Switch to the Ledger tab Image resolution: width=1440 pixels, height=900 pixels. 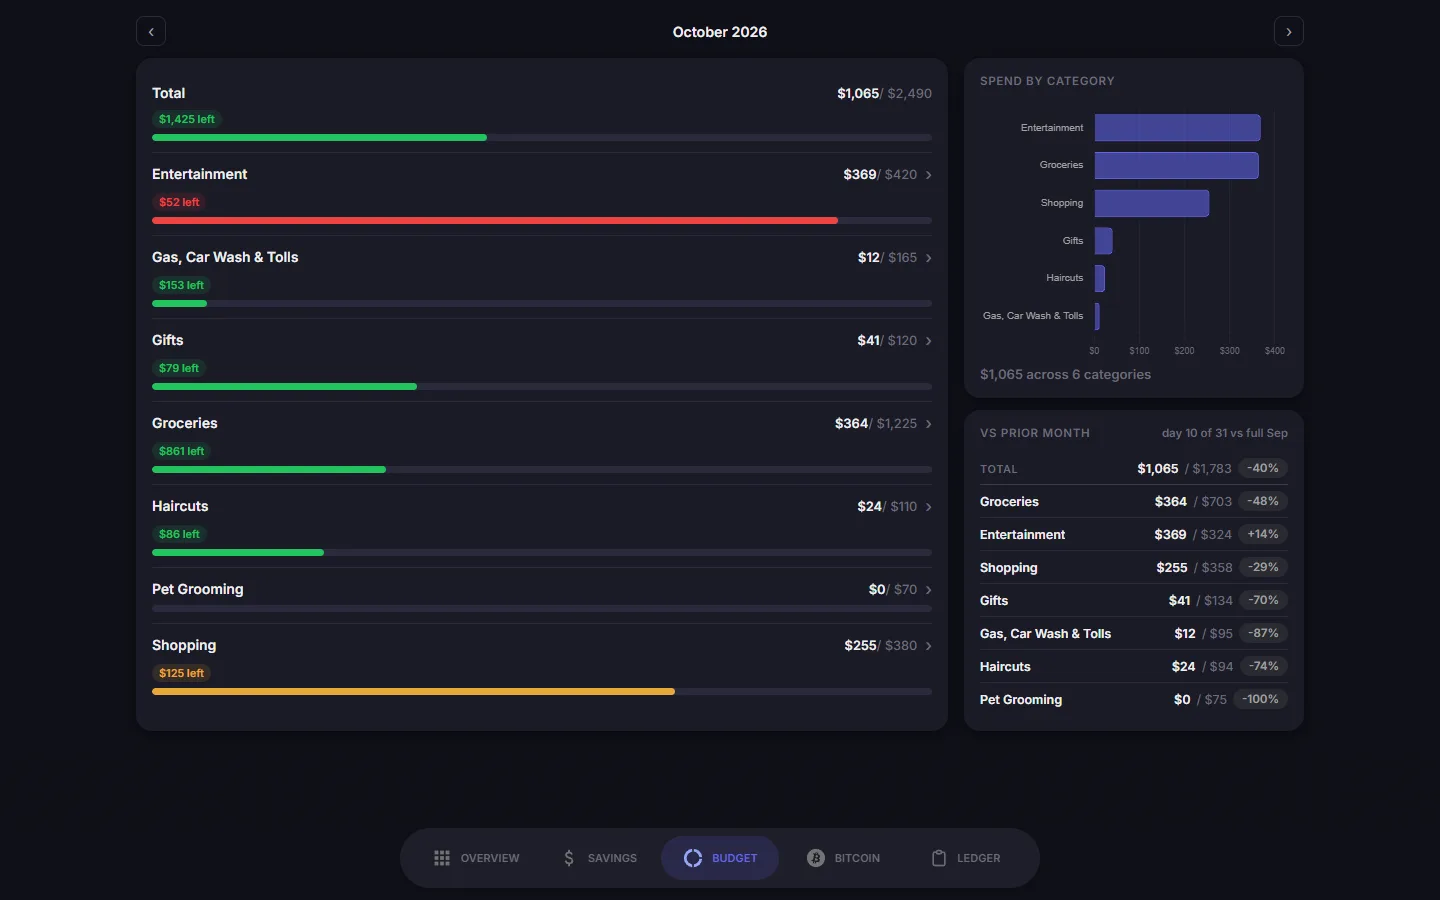[x=966, y=858]
